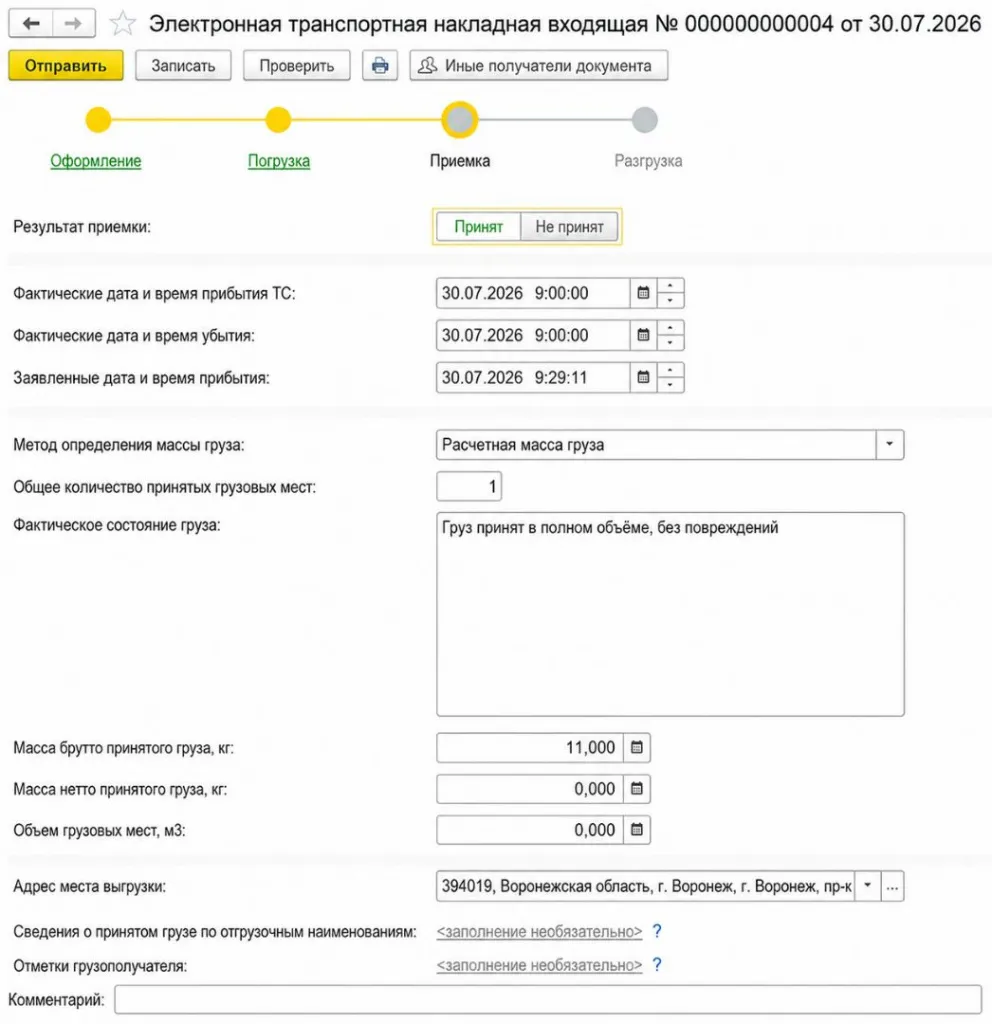Screen dimensions: 992x1024
Task: Select 'Принят' acceptance result
Action: coord(479,227)
